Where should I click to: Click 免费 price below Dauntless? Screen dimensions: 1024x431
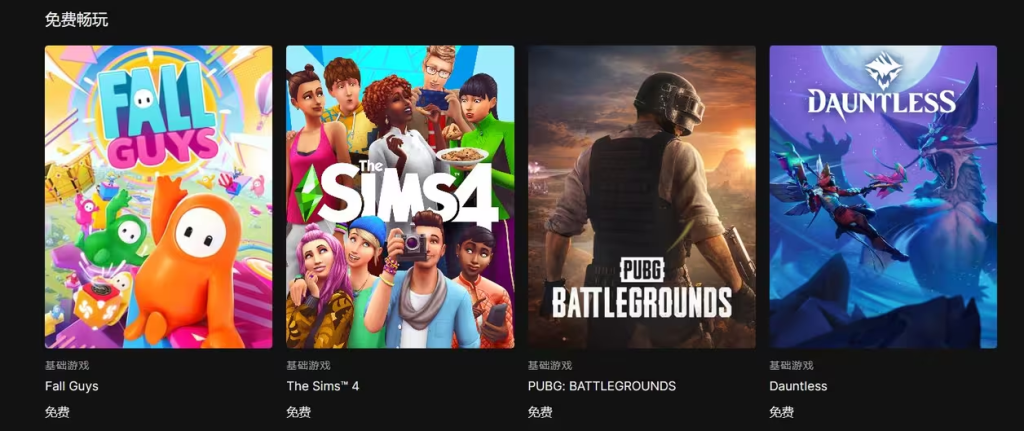point(782,412)
